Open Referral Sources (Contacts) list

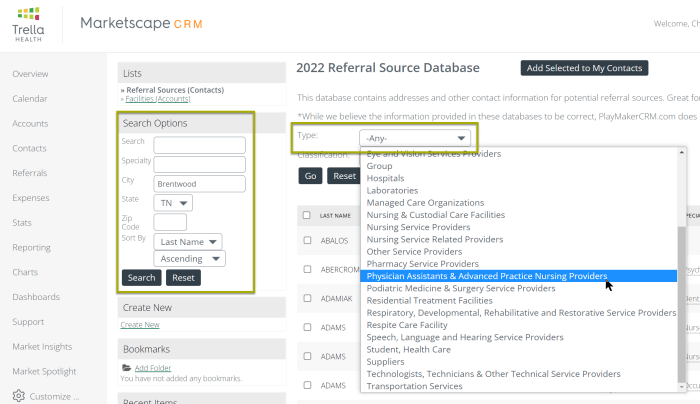pyautogui.click(x=175, y=90)
